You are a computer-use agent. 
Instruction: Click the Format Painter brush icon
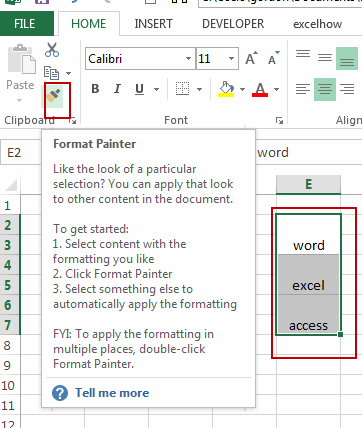54,96
